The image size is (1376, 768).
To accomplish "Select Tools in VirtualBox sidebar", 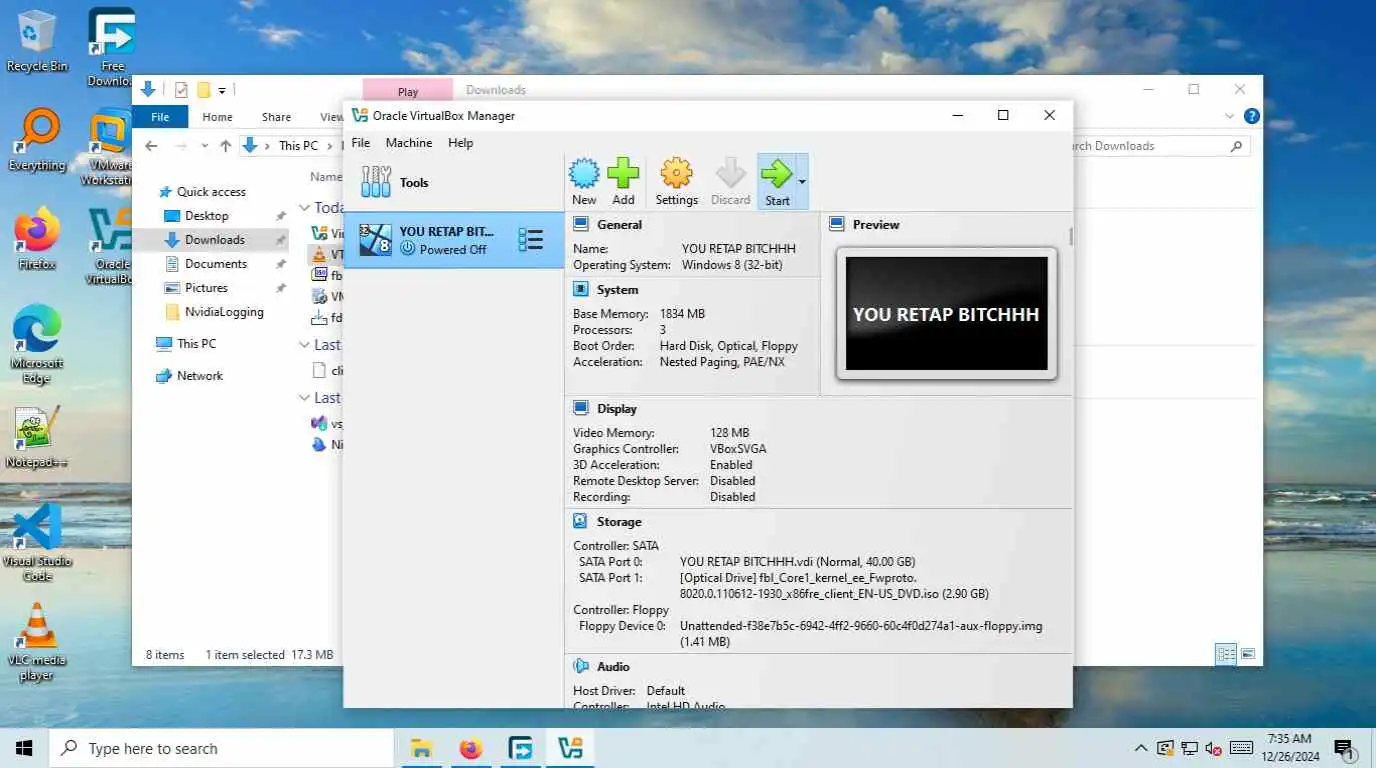I will click(x=454, y=182).
